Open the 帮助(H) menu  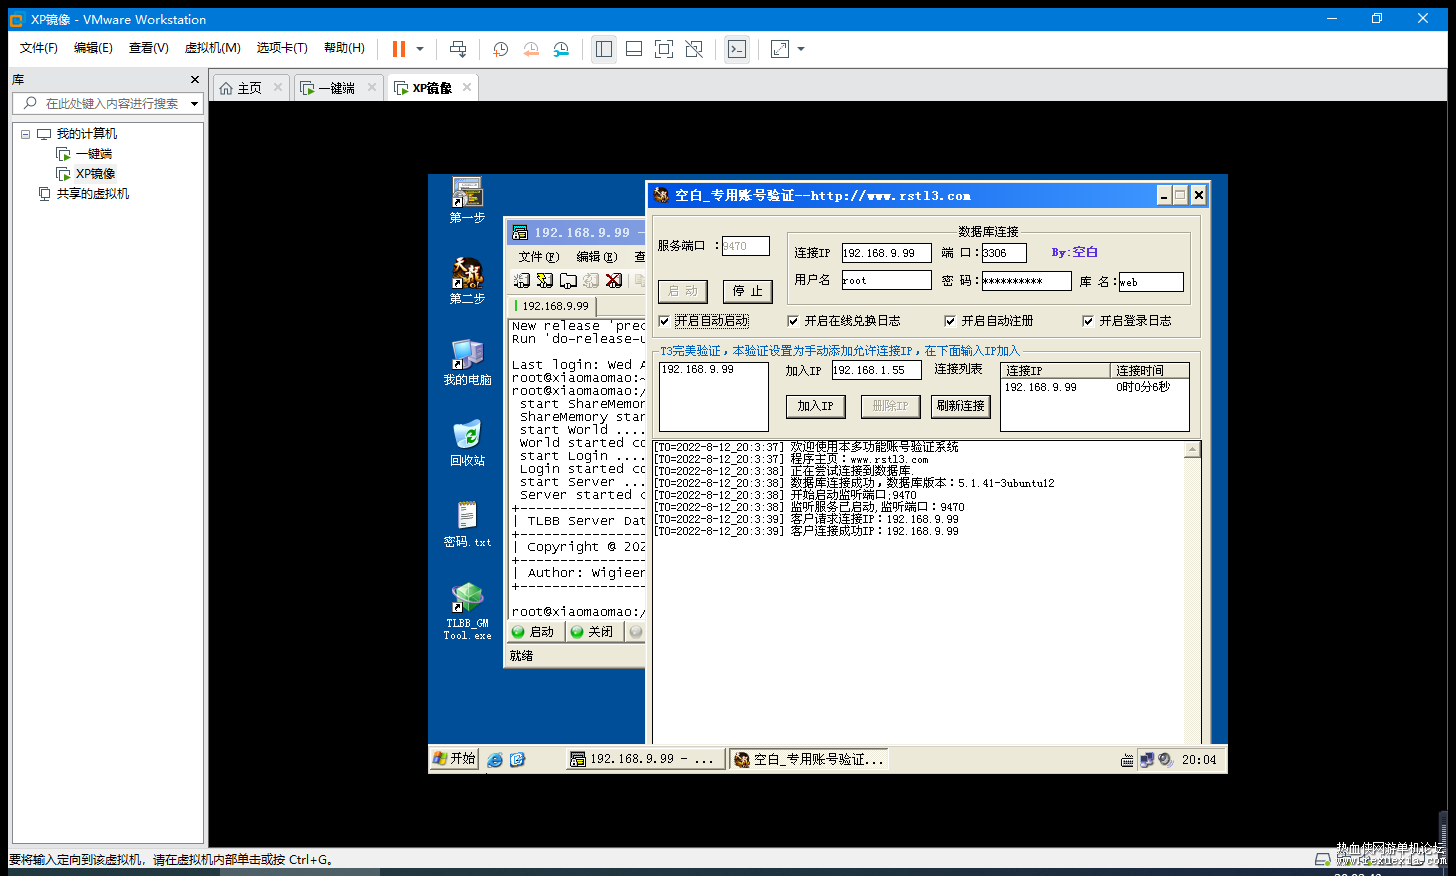[344, 48]
